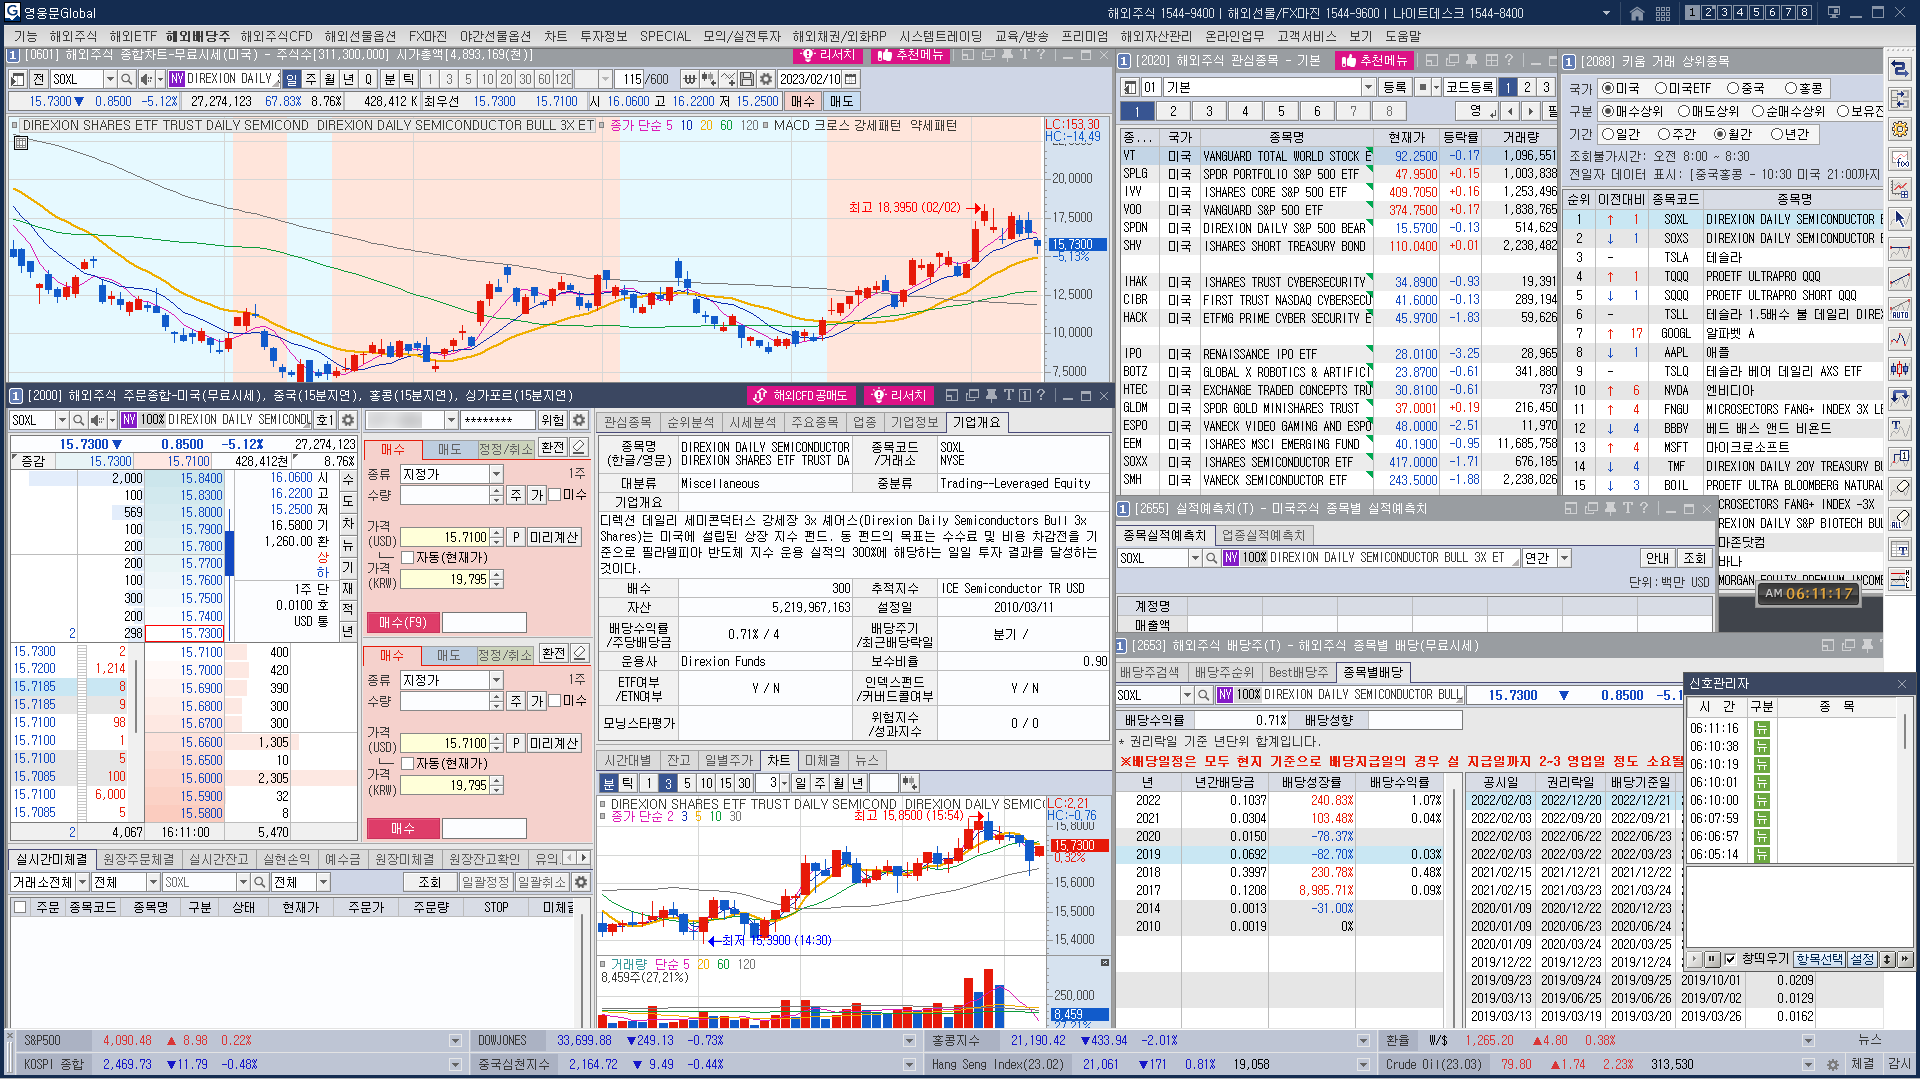Click the SOXL row in top traded list
Image resolution: width=1920 pixels, height=1079 pixels.
(1724, 219)
